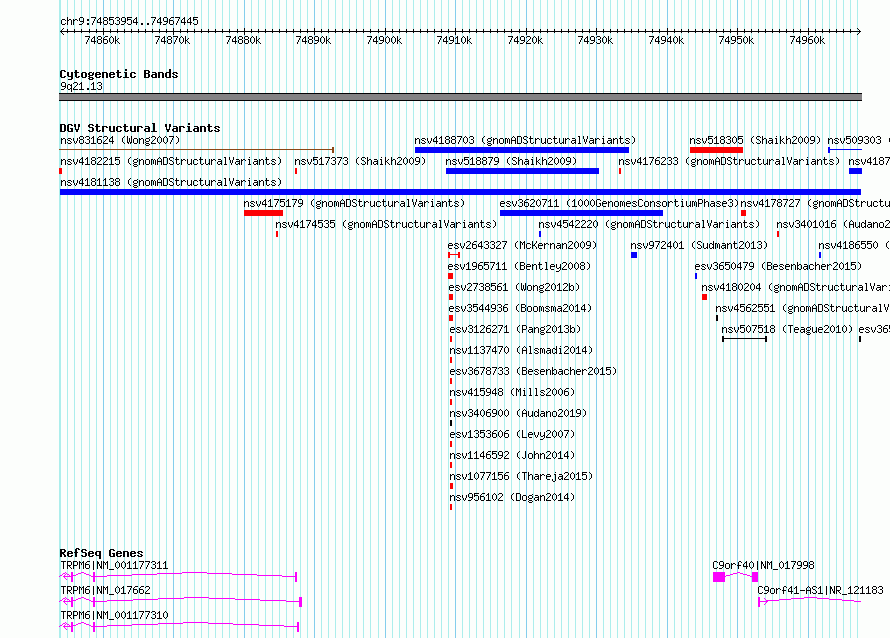
Task: Select the nsv4188703 blue variant bar
Action: pyautogui.click(x=522, y=150)
